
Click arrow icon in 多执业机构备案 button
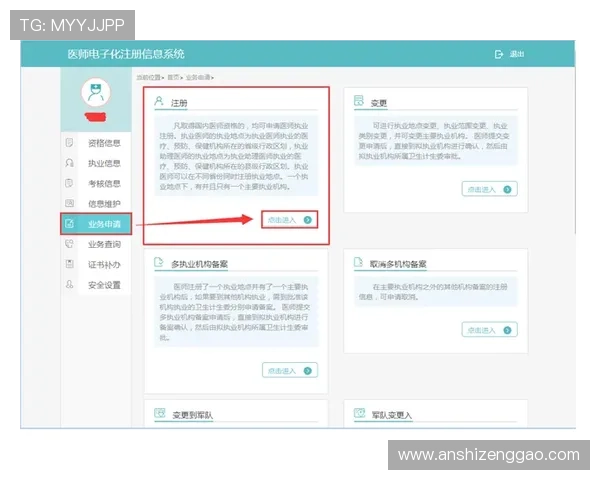click(x=308, y=371)
